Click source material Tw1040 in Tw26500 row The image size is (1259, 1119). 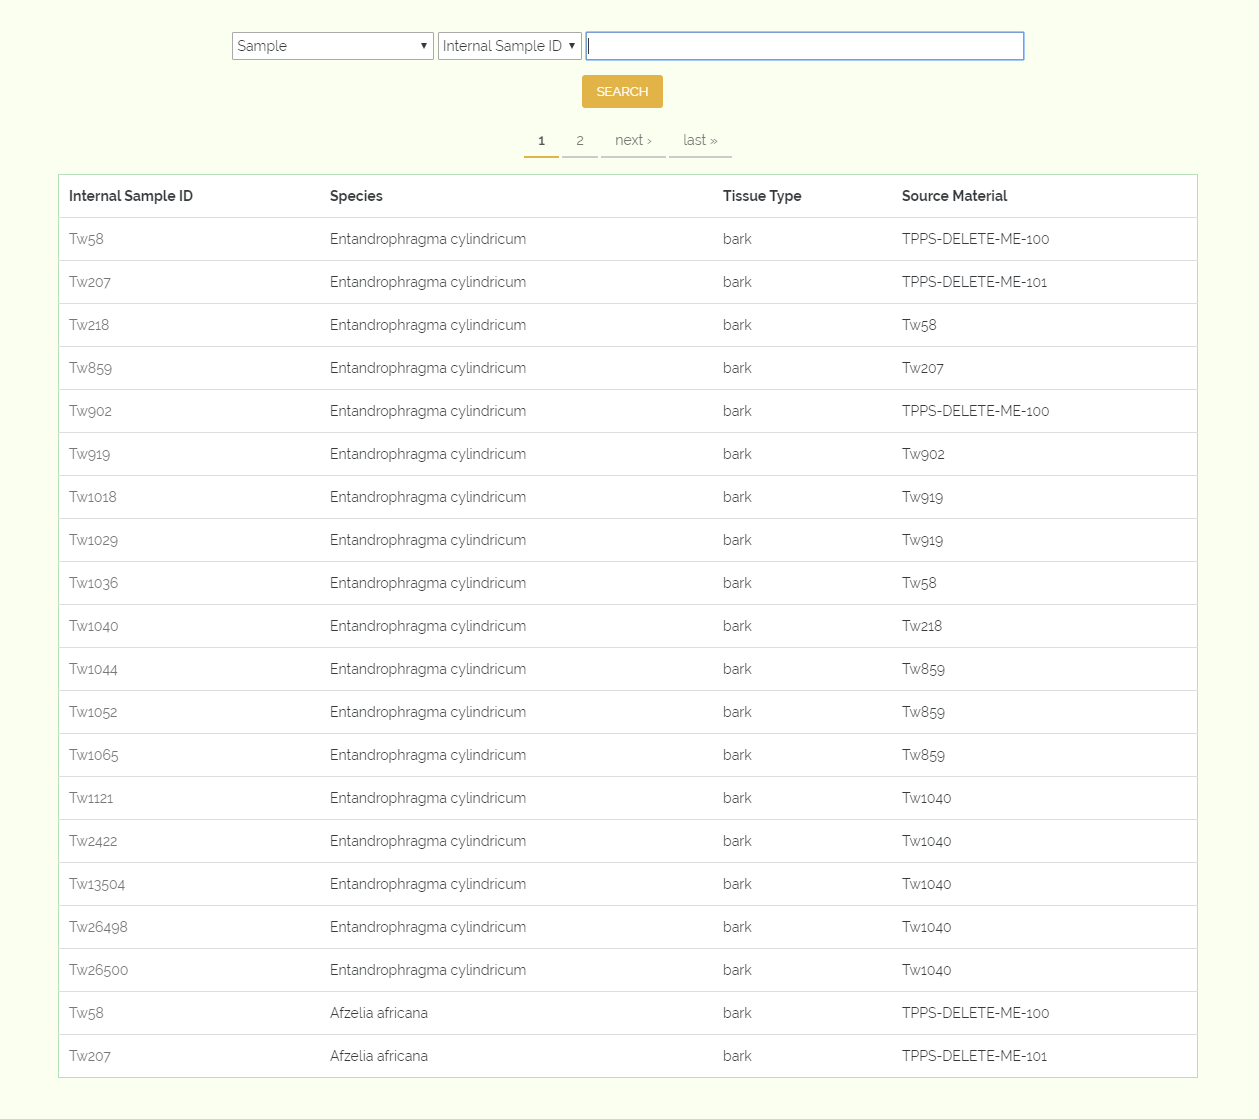click(x=926, y=970)
